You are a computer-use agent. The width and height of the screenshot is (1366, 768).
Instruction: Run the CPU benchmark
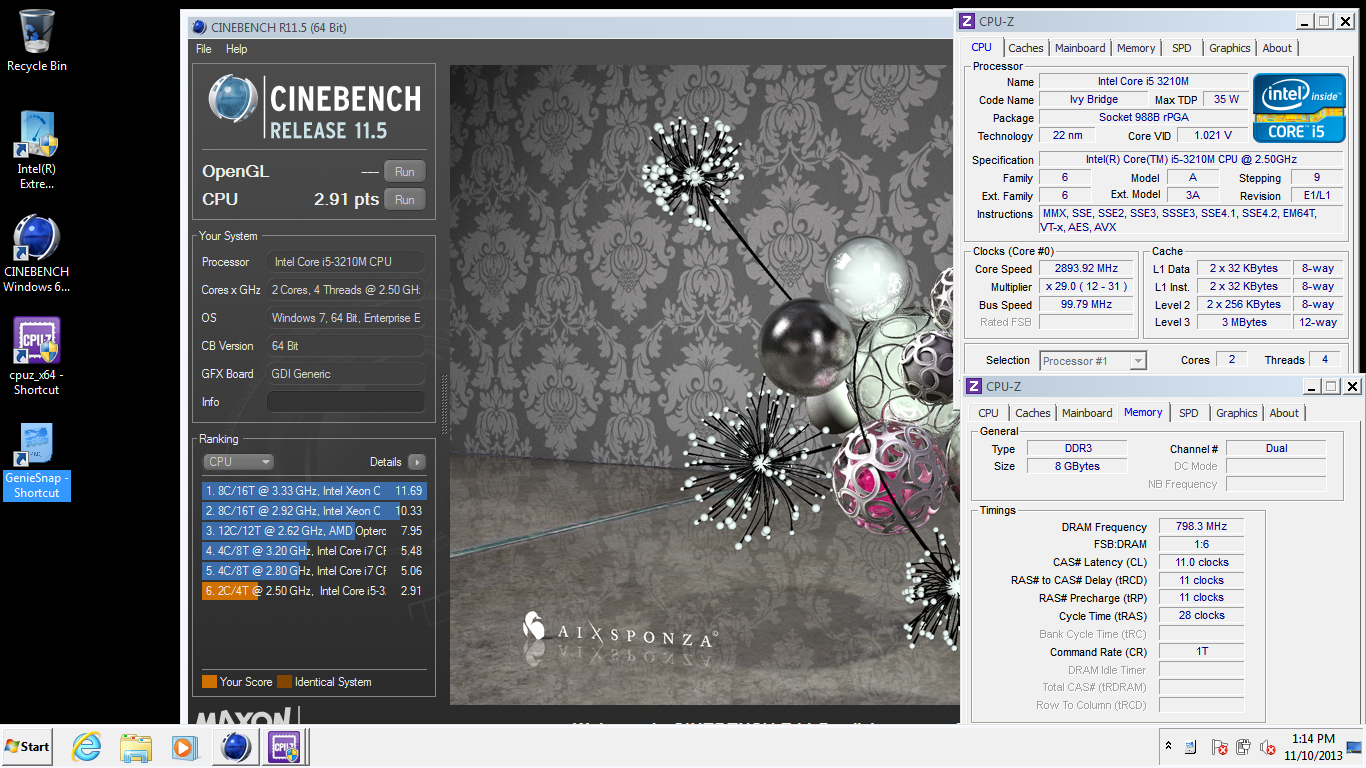[x=404, y=199]
